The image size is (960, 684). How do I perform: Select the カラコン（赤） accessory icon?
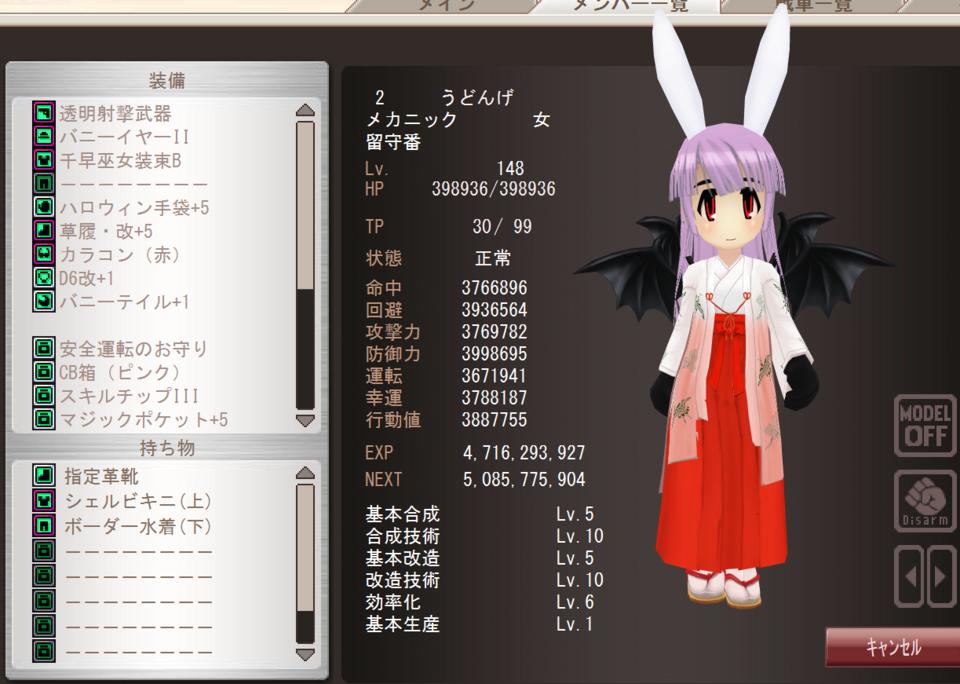coord(43,254)
